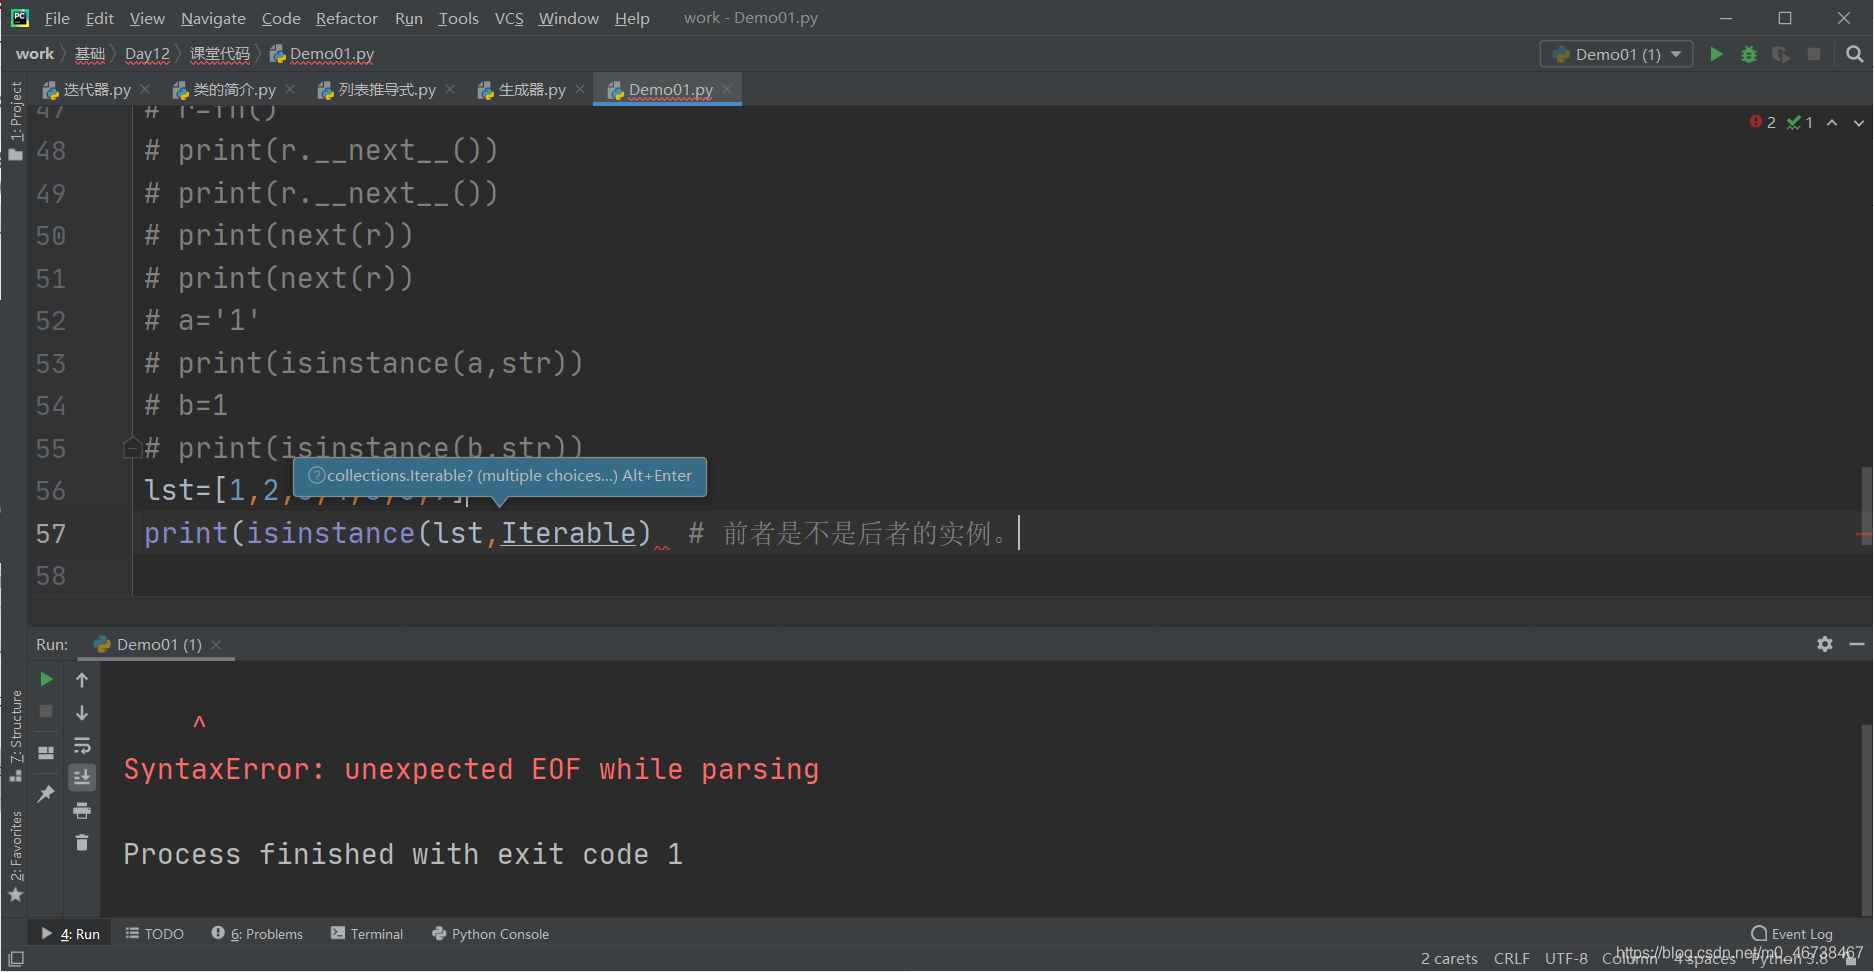Close the 生成器.py editor tab
The height and width of the screenshot is (972, 1874).
(580, 89)
